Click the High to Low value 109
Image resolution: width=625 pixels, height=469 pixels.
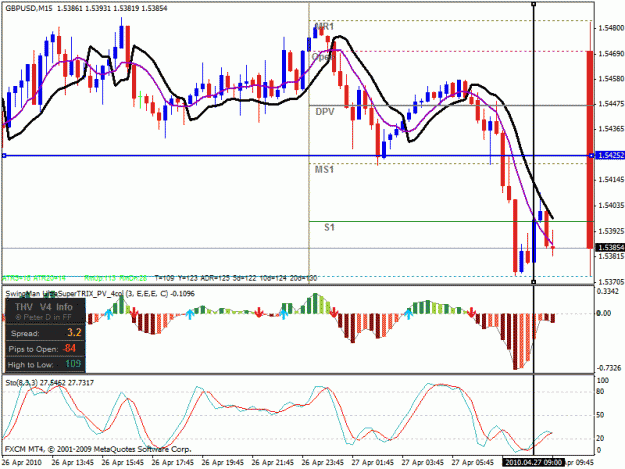pyautogui.click(x=73, y=364)
